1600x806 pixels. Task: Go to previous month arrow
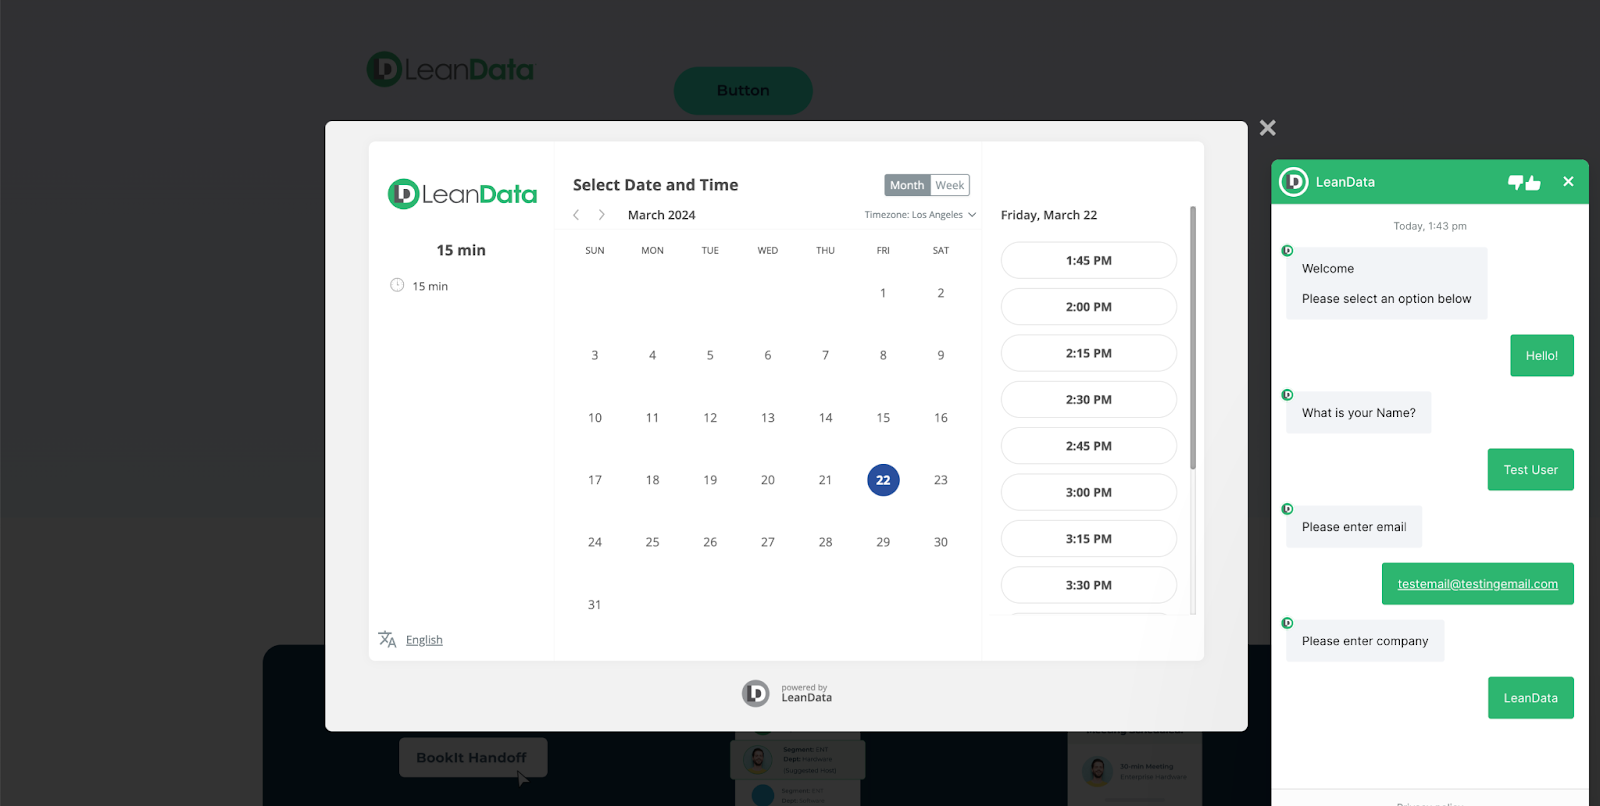[577, 215]
